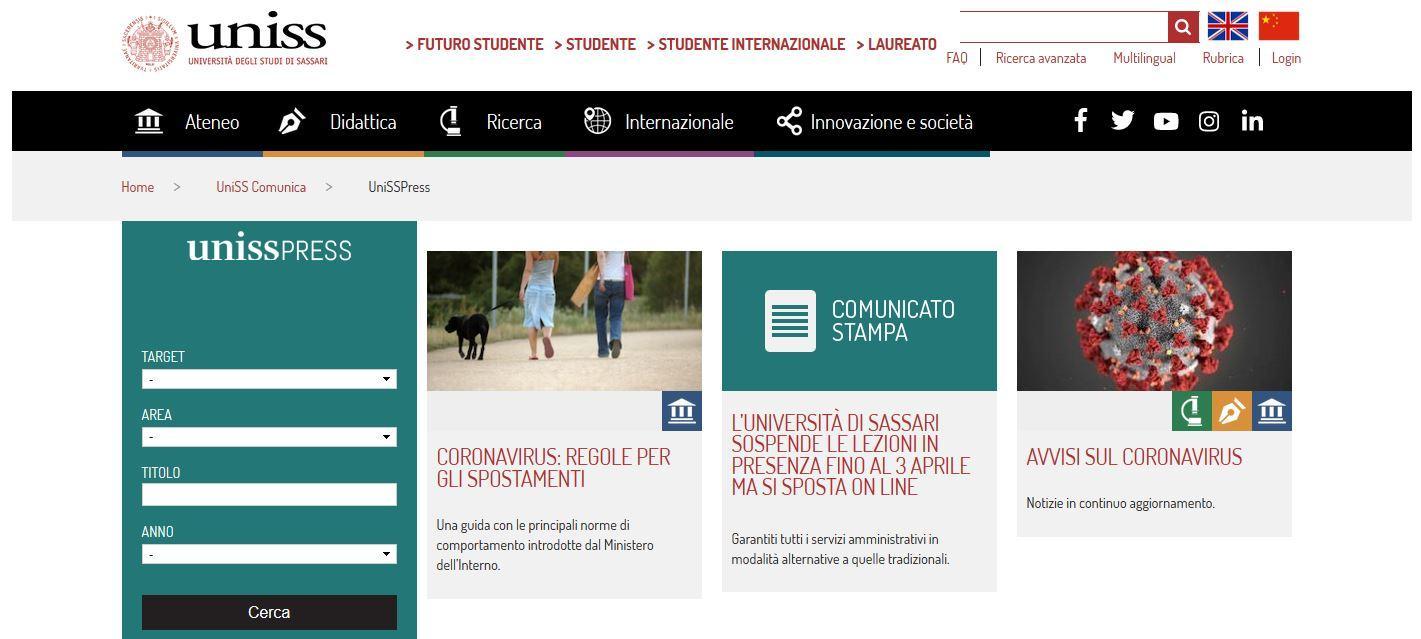The image size is (1421, 639).
Task: Click the search magnifier icon
Action: click(x=1182, y=27)
